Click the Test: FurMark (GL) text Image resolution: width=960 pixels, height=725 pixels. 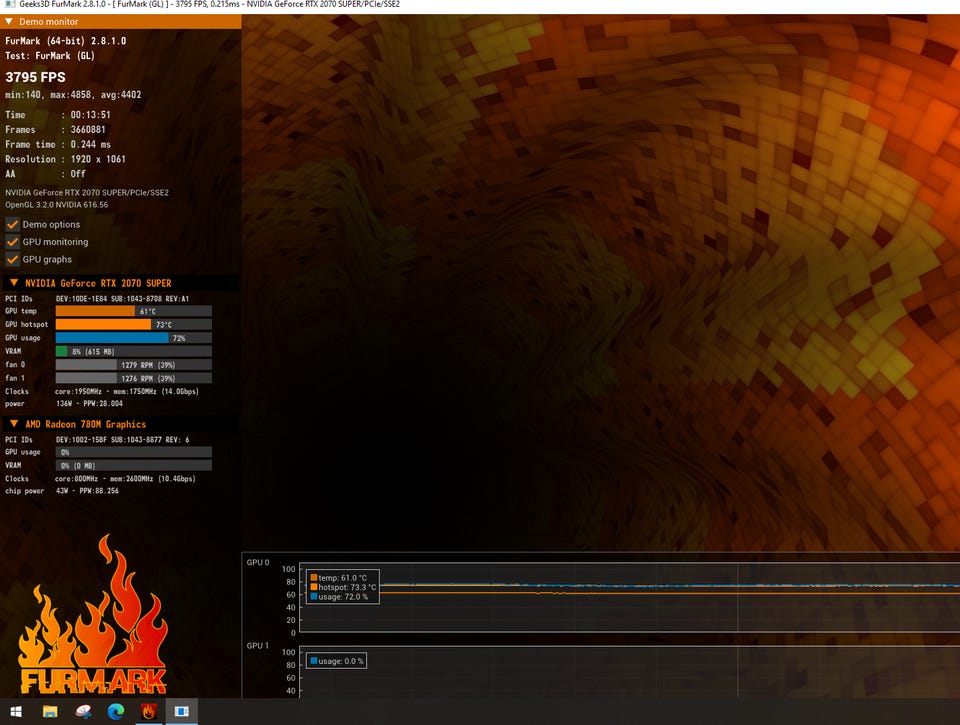[x=50, y=56]
